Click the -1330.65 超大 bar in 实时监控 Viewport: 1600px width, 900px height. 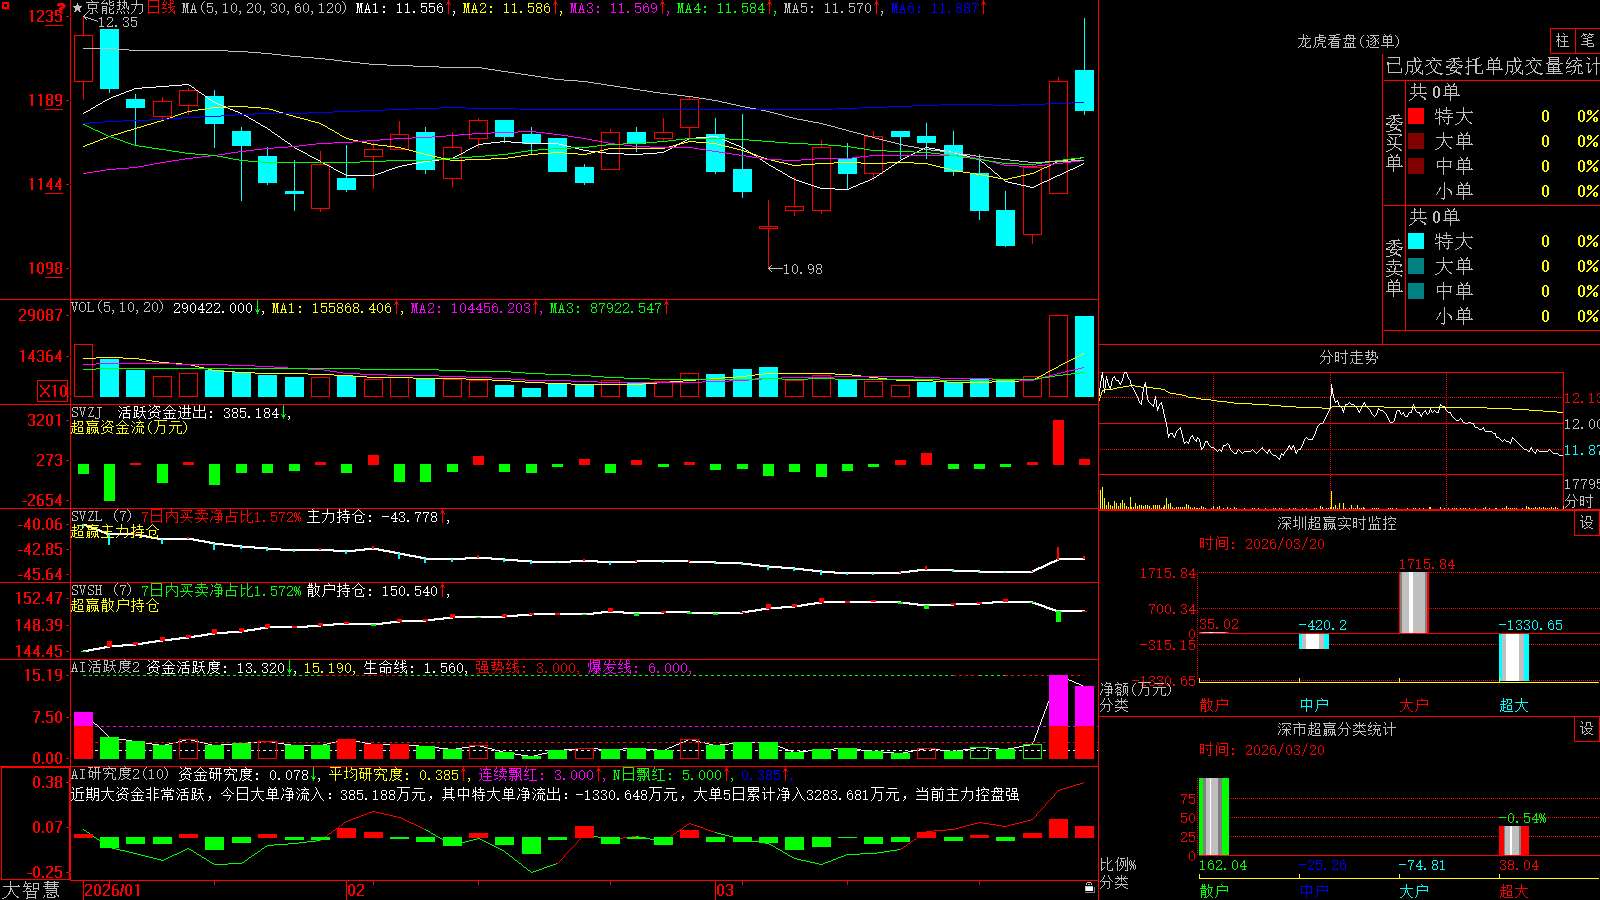tap(1513, 657)
